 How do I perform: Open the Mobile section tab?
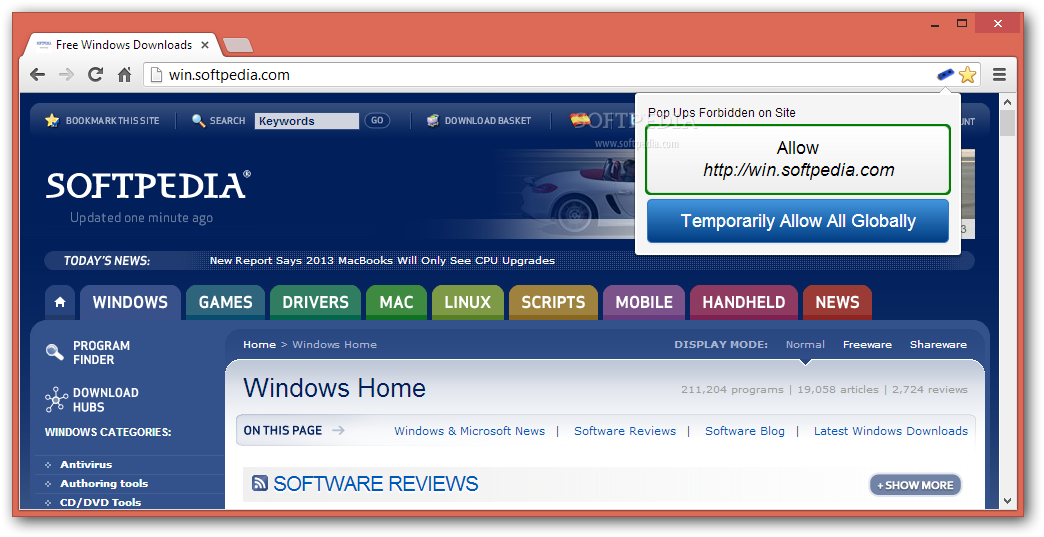click(x=644, y=302)
